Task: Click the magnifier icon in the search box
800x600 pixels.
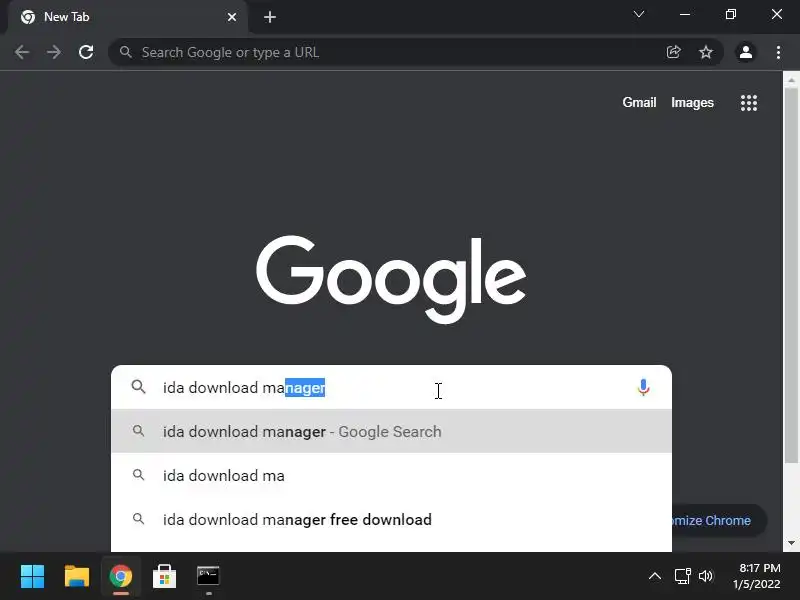Action: point(138,387)
